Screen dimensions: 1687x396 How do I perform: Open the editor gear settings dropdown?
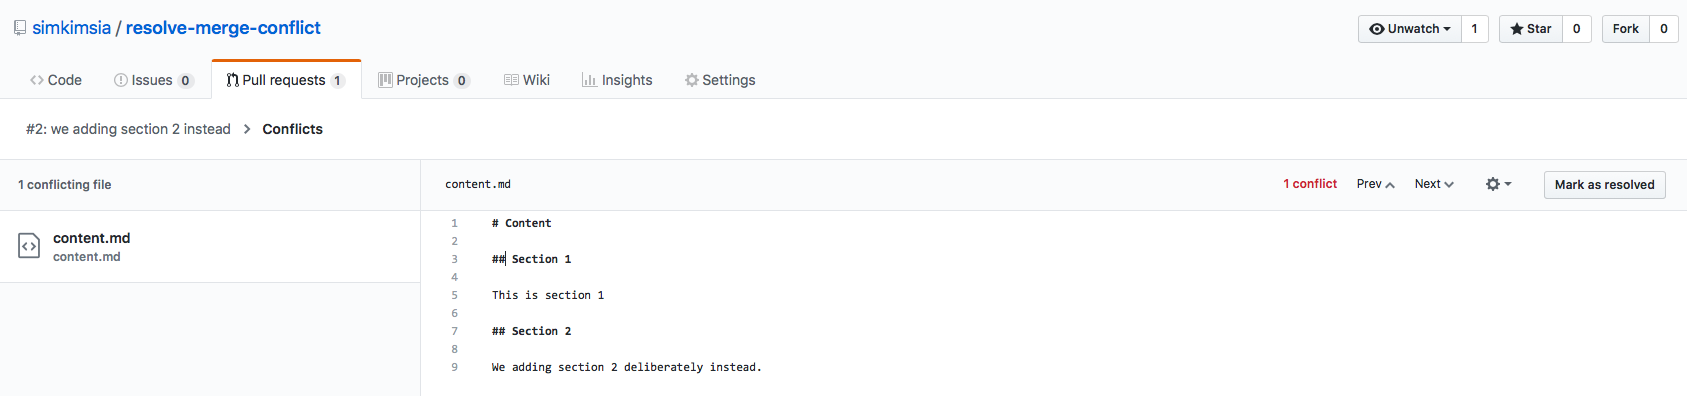pos(1498,184)
